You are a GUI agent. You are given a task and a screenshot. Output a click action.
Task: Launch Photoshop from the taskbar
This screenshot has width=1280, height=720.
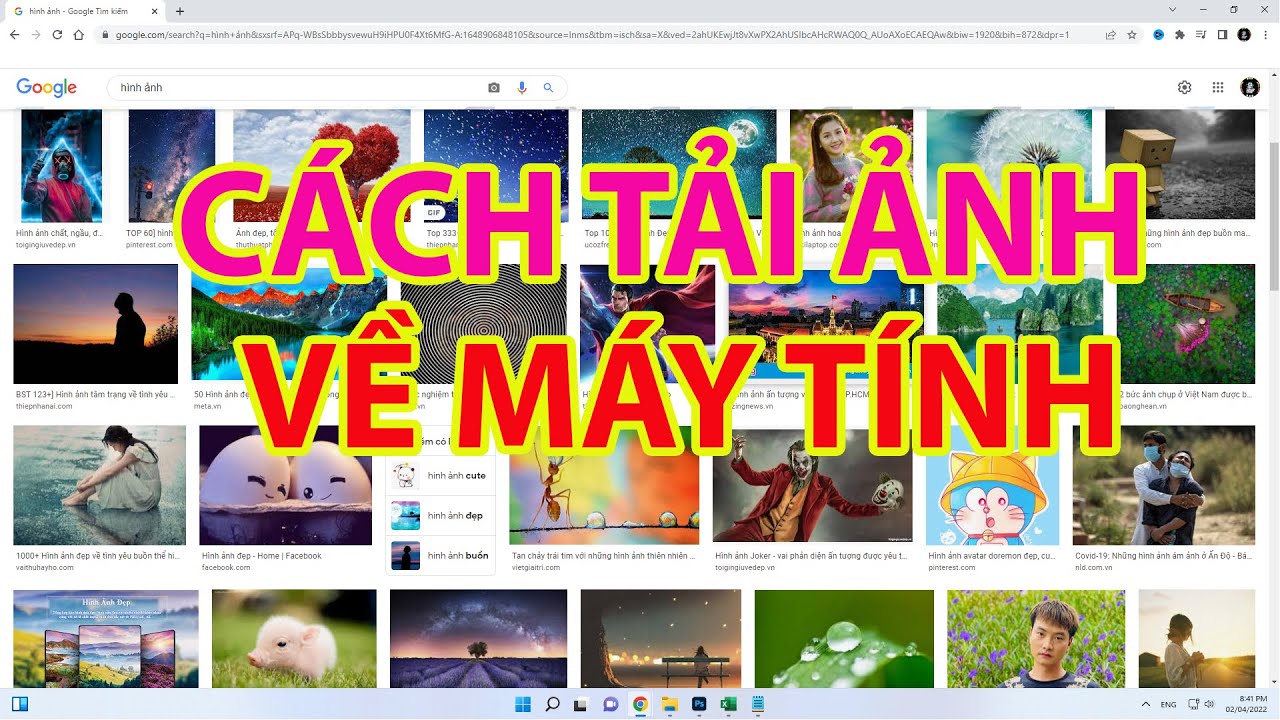click(x=699, y=704)
